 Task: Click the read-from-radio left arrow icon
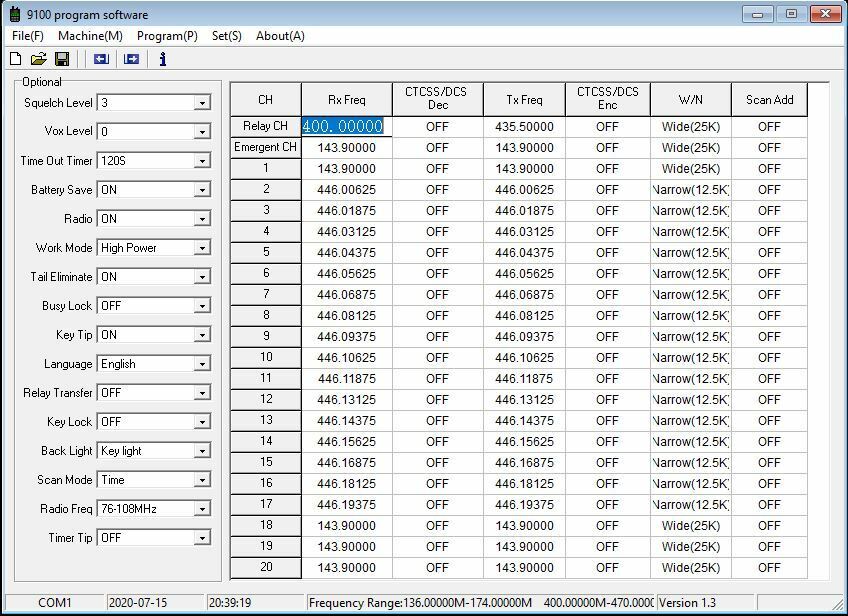[x=101, y=59]
